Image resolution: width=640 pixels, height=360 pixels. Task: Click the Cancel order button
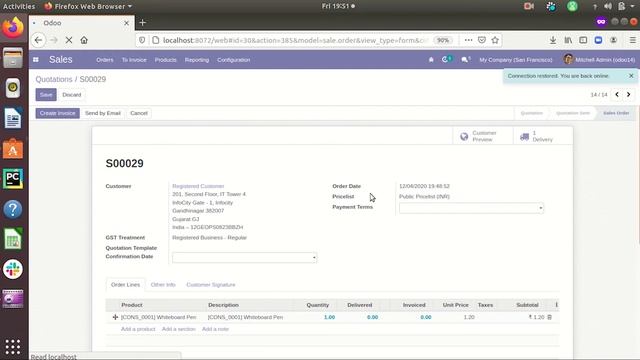pos(139,113)
